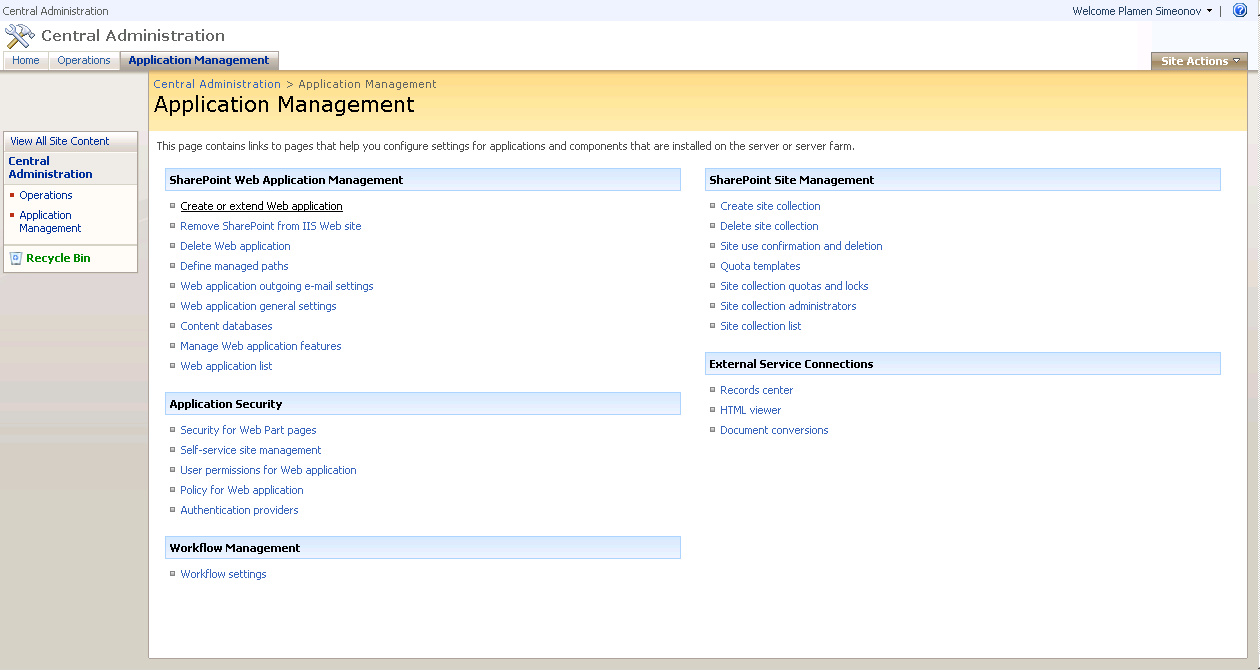Click the Recycle Bin icon in sidebar

(x=16, y=258)
